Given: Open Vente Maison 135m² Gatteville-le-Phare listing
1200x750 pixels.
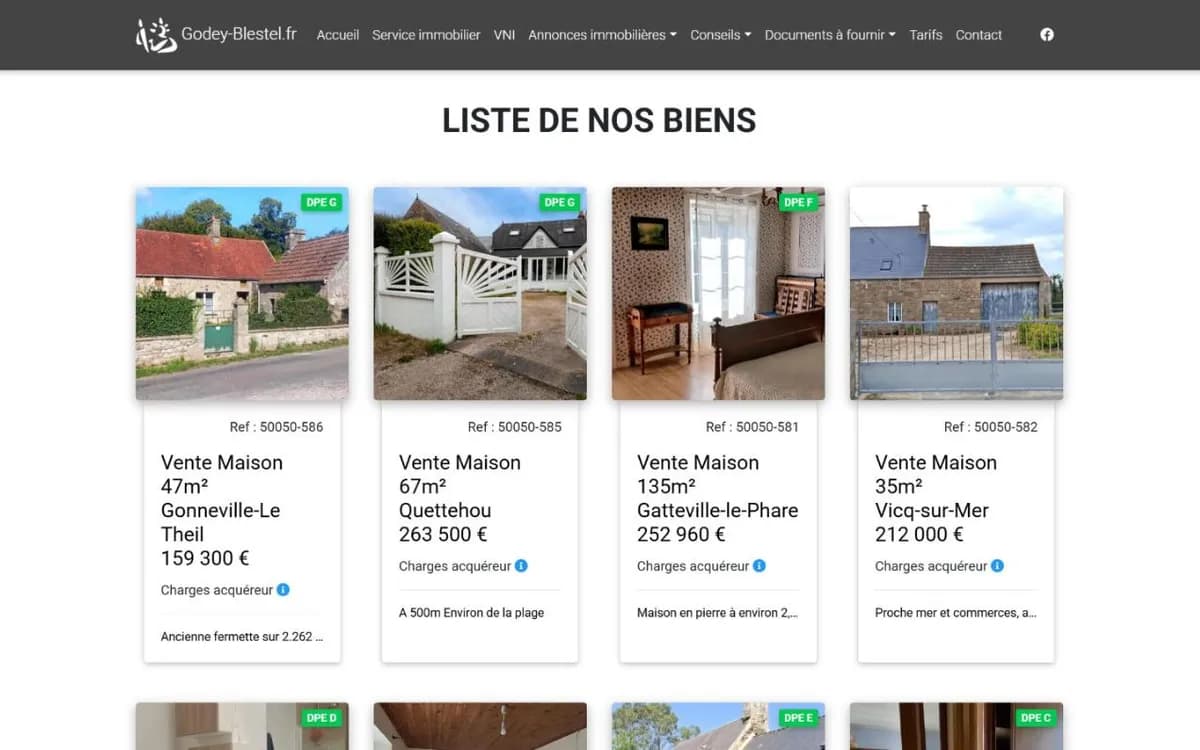Looking at the screenshot, I should pos(718,486).
